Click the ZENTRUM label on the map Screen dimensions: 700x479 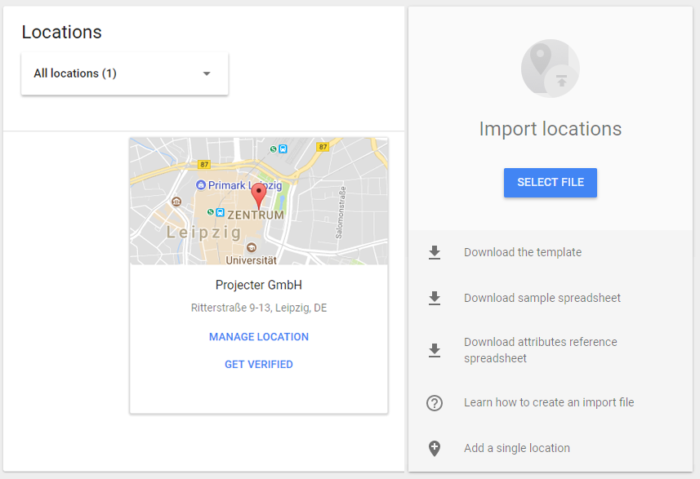(x=256, y=215)
